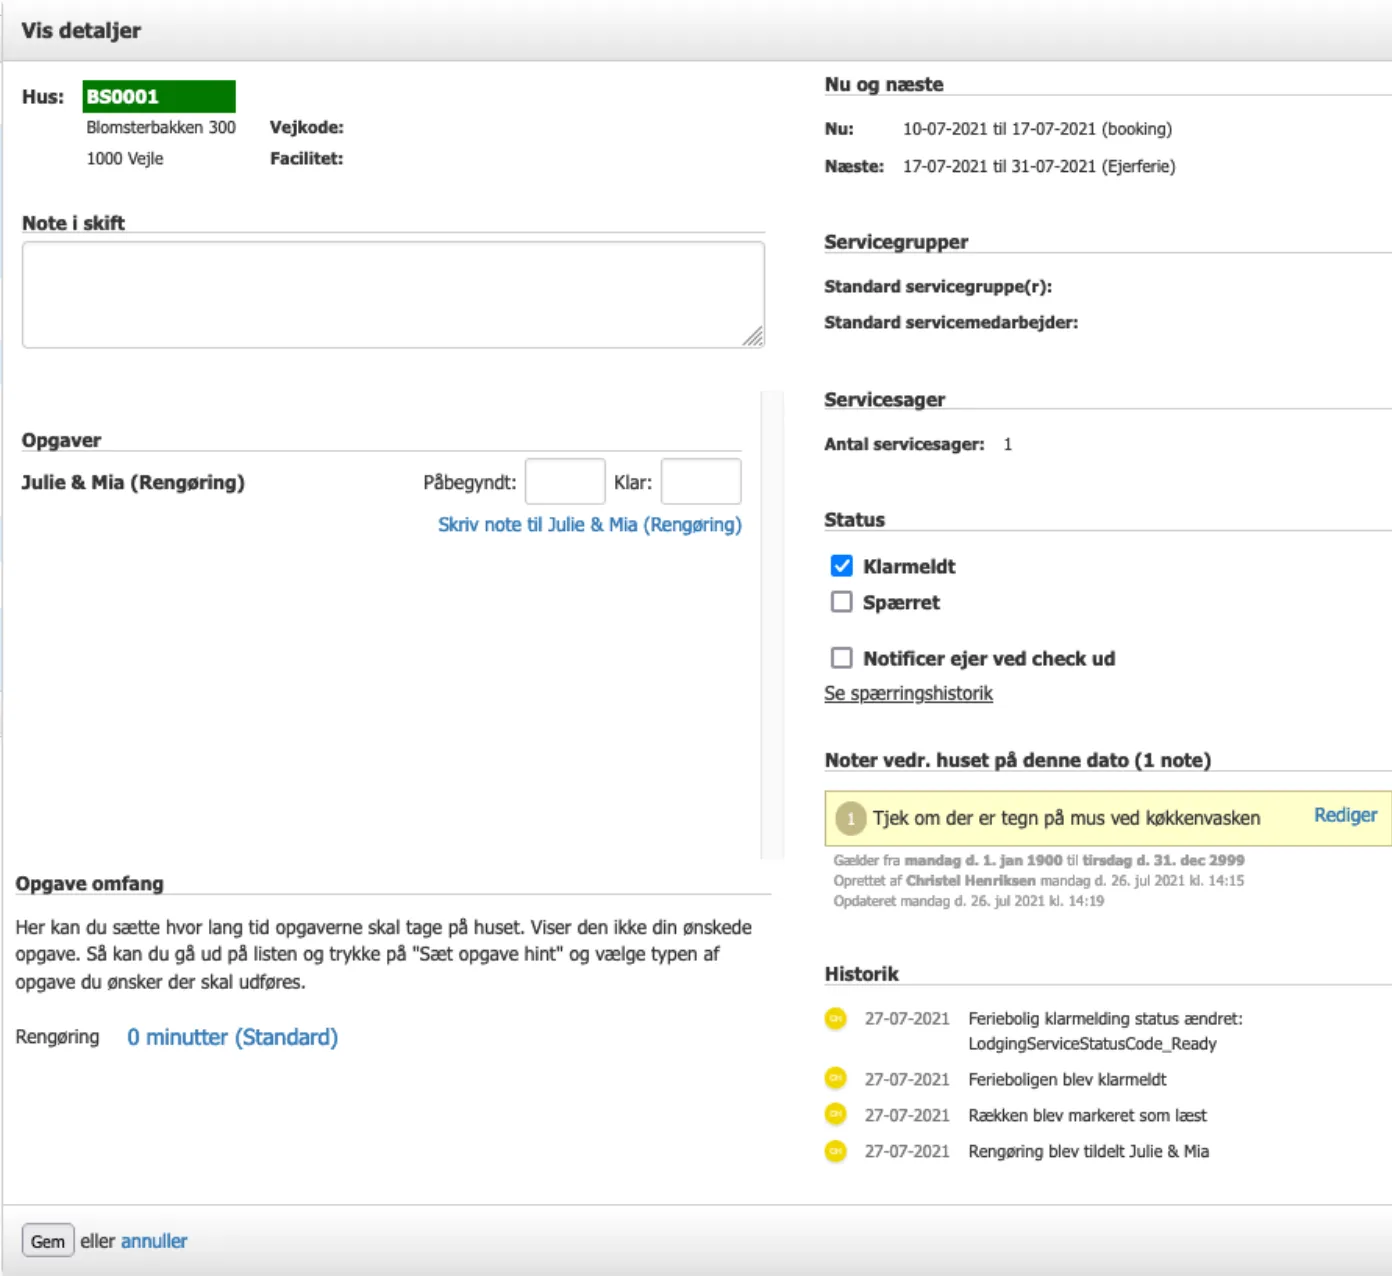
Task: Uncheck the Klarmeldt checkbox
Action: coord(842,566)
